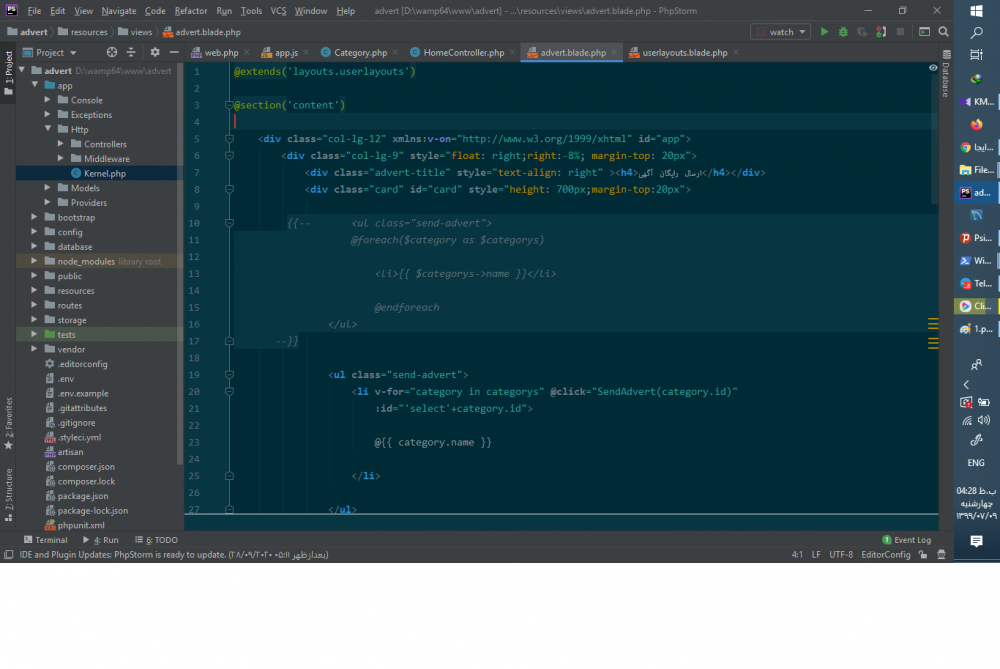Click the Collapse All icon in Project panel
1000x669 pixels.
pos(131,52)
